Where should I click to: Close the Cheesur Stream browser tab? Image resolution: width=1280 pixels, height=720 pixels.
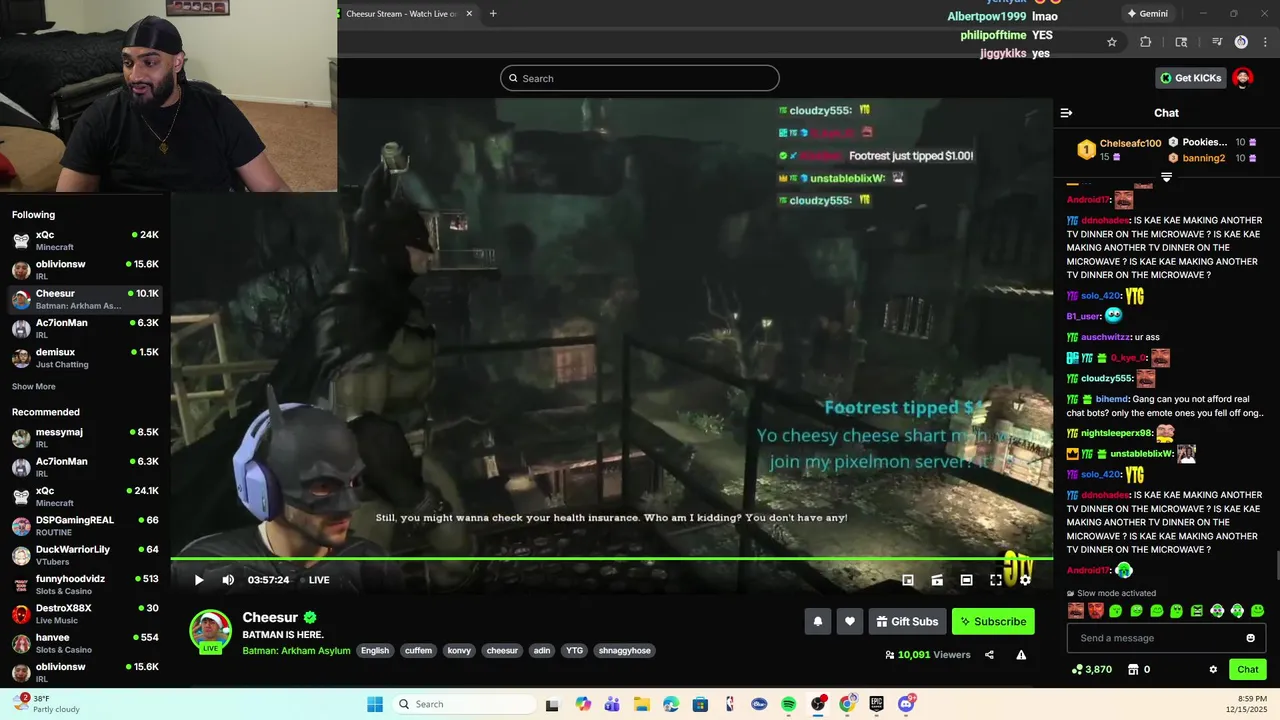(x=469, y=13)
